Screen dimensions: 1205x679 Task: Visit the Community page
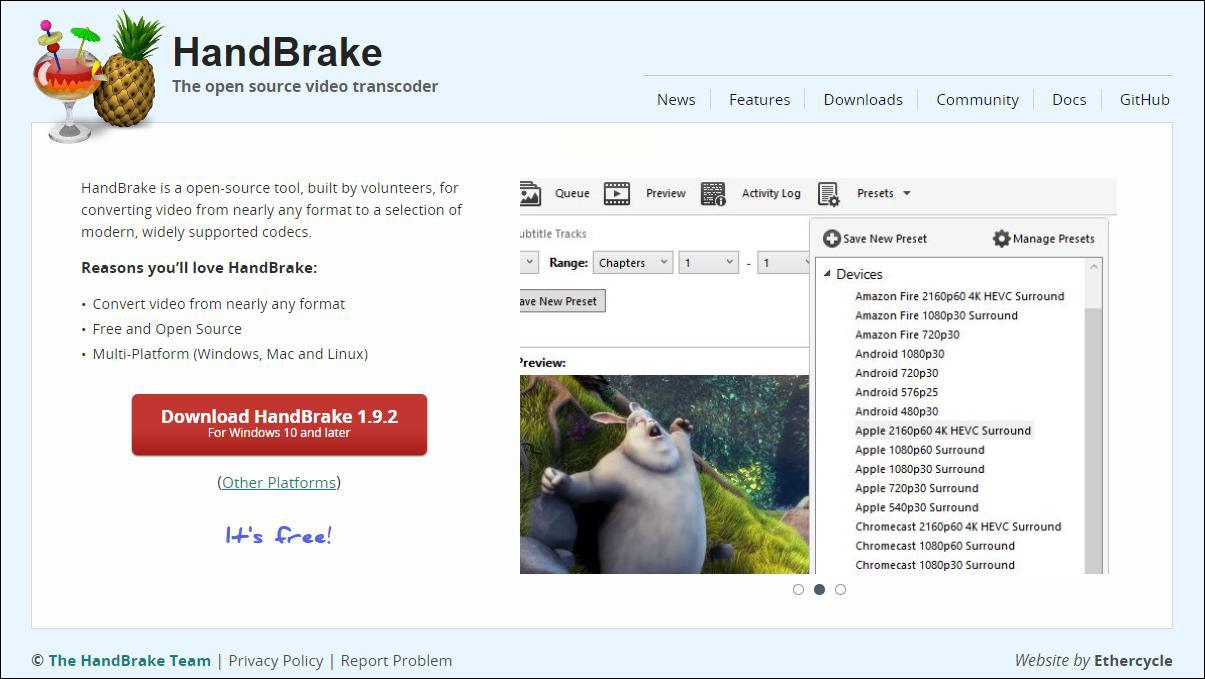click(977, 99)
